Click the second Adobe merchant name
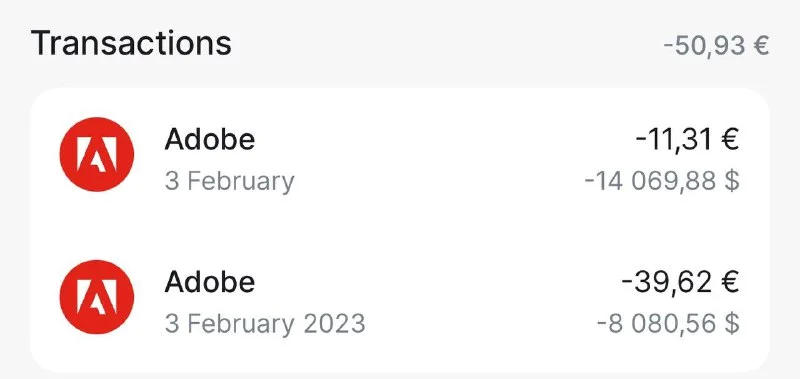800x379 pixels. 210,282
